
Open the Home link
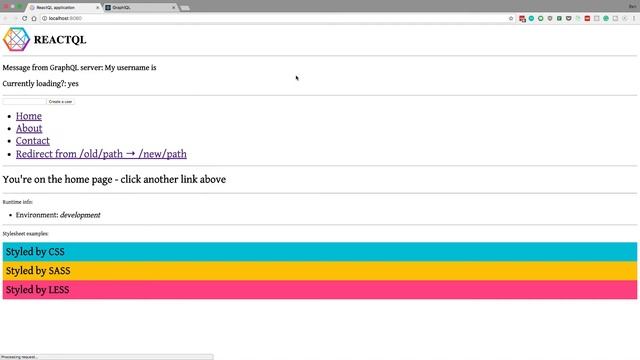tap(29, 116)
